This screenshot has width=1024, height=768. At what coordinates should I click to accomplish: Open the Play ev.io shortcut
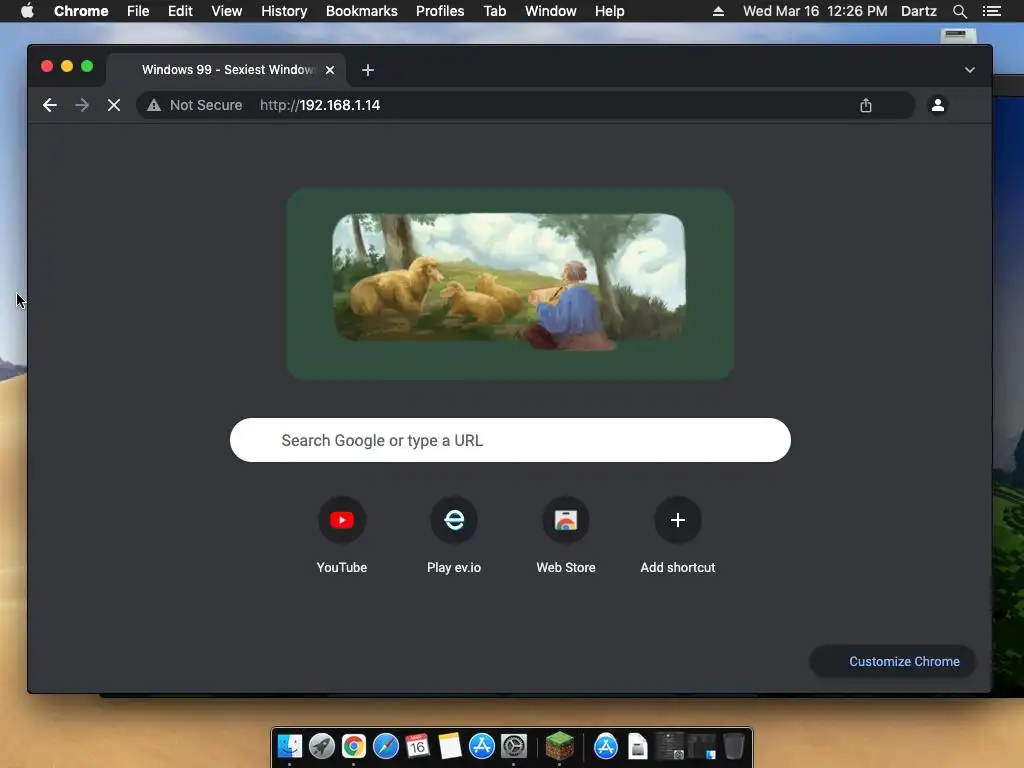(454, 536)
